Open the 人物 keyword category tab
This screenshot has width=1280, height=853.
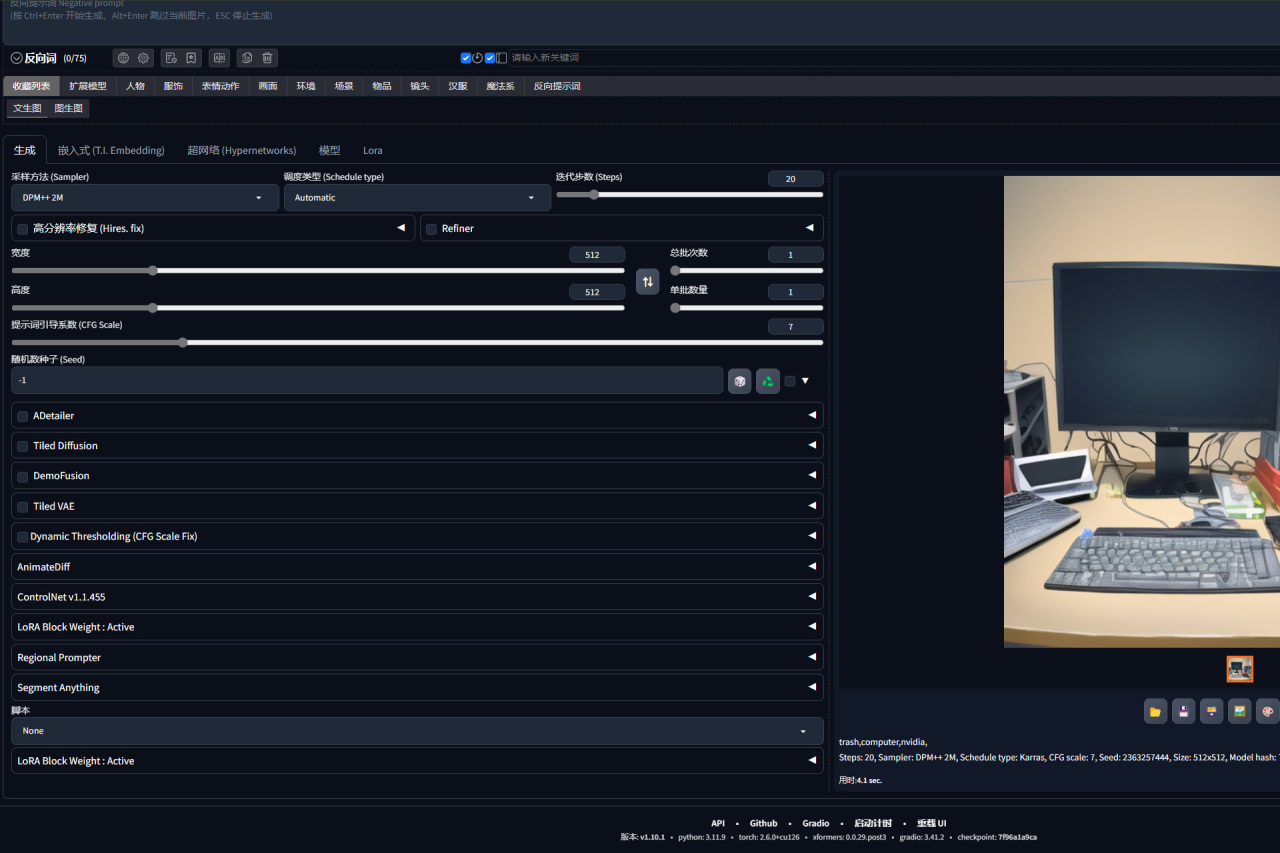[135, 86]
